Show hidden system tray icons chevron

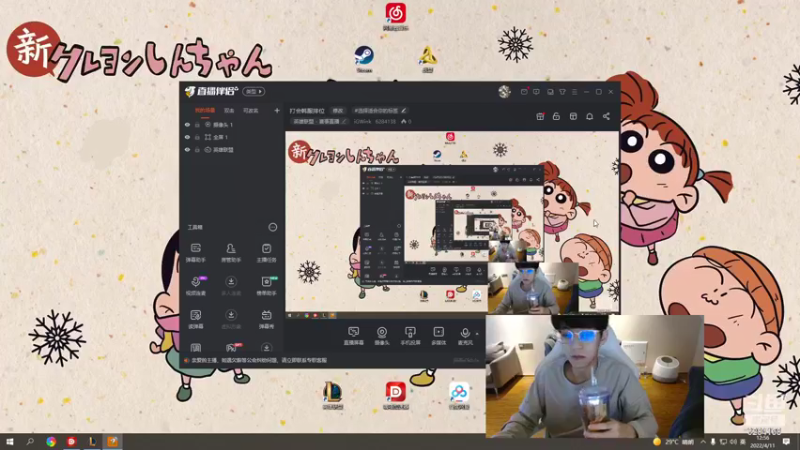703,441
